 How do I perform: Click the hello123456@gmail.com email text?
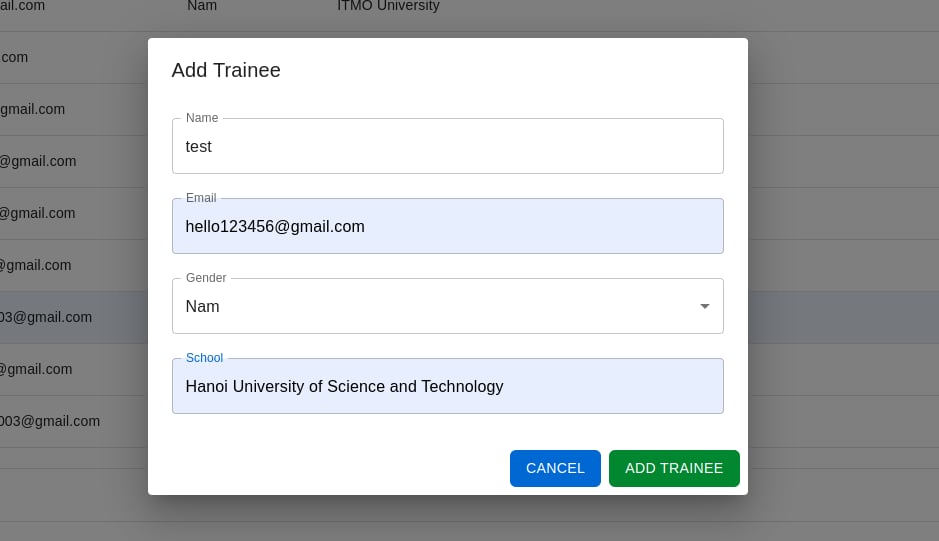(275, 226)
